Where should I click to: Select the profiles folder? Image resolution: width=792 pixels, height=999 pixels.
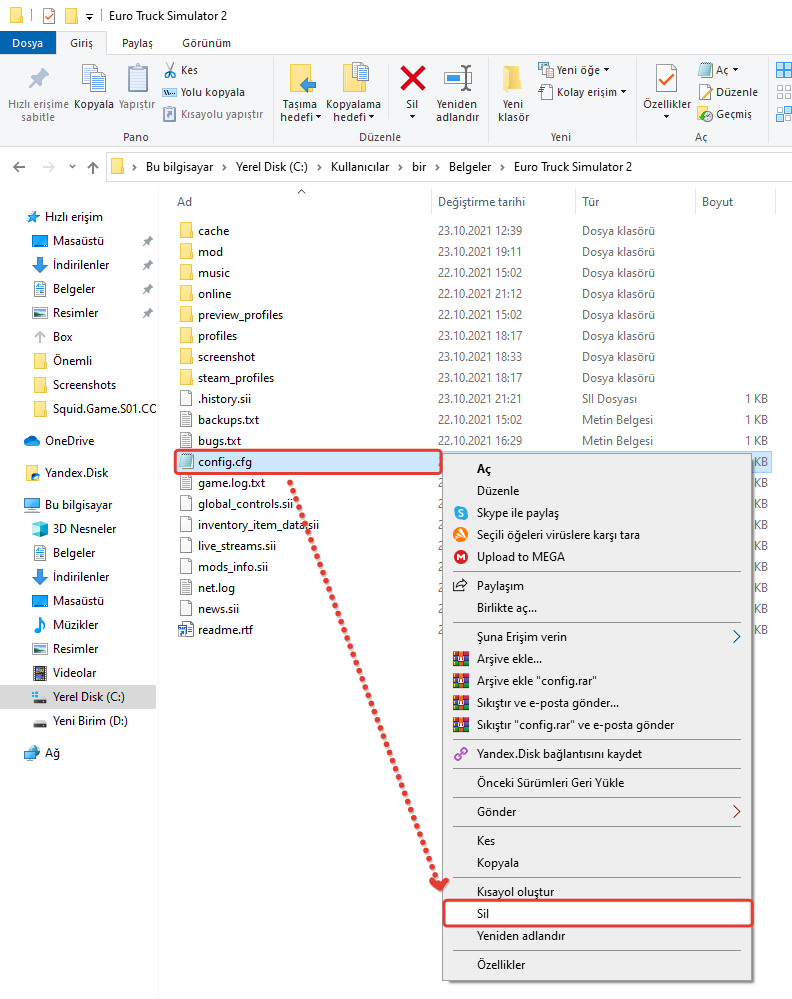point(217,336)
